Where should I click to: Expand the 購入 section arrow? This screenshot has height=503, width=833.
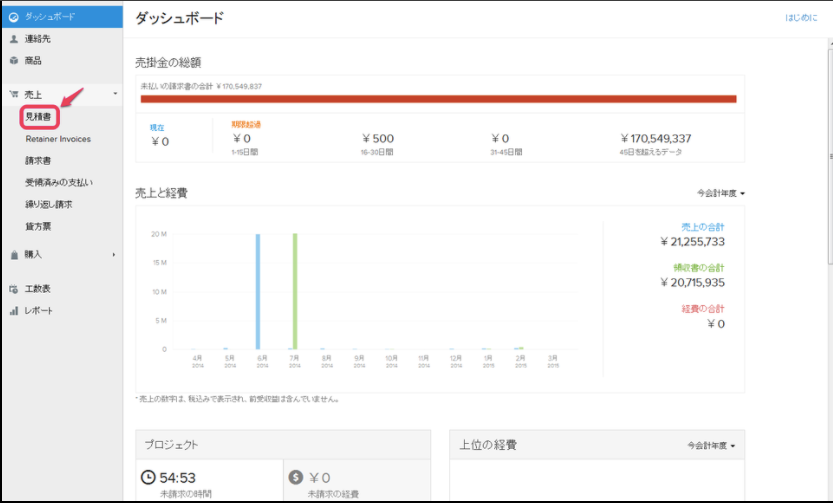[x=114, y=254]
